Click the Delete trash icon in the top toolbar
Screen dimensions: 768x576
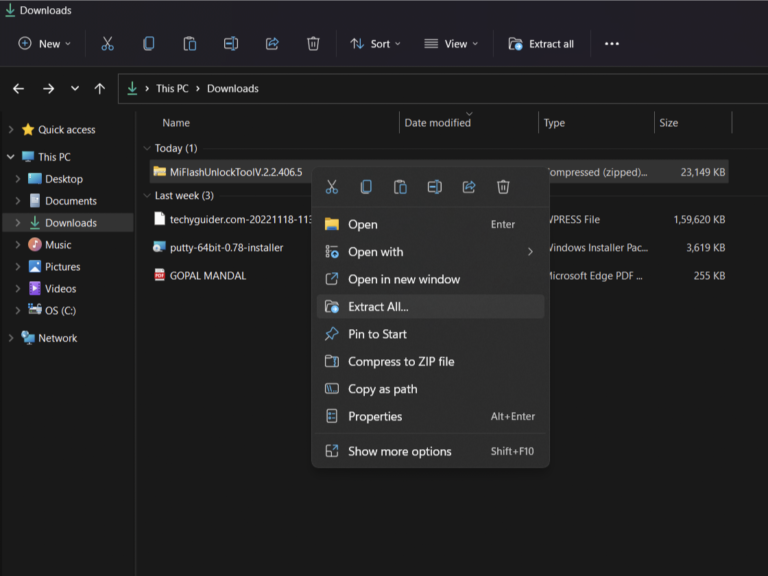[x=313, y=44]
